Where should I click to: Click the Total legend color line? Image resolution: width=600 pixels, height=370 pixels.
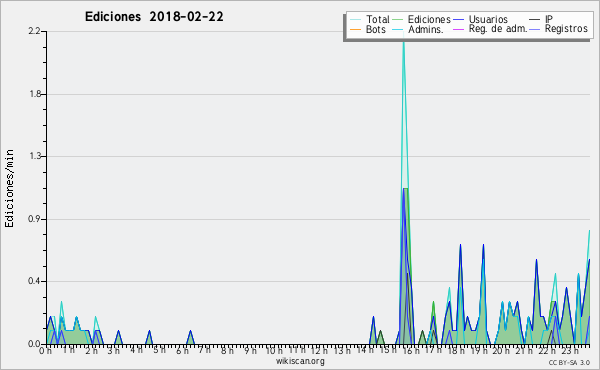[x=355, y=20]
